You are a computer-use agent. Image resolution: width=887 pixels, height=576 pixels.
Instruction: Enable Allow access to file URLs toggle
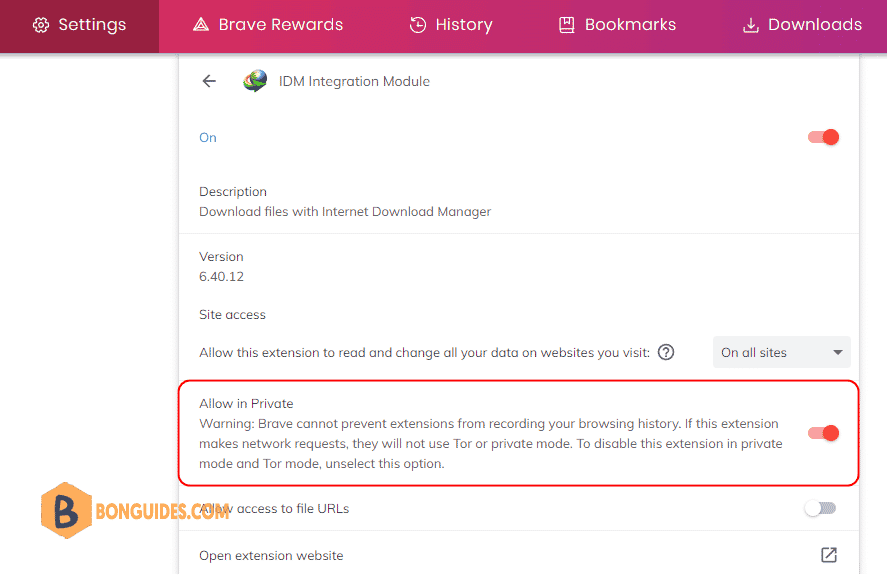click(x=821, y=508)
